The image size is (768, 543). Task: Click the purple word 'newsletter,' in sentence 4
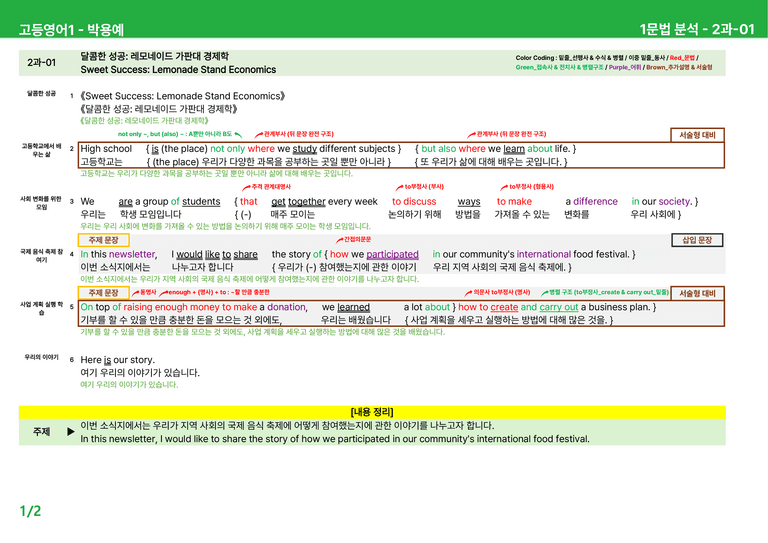(x=133, y=255)
